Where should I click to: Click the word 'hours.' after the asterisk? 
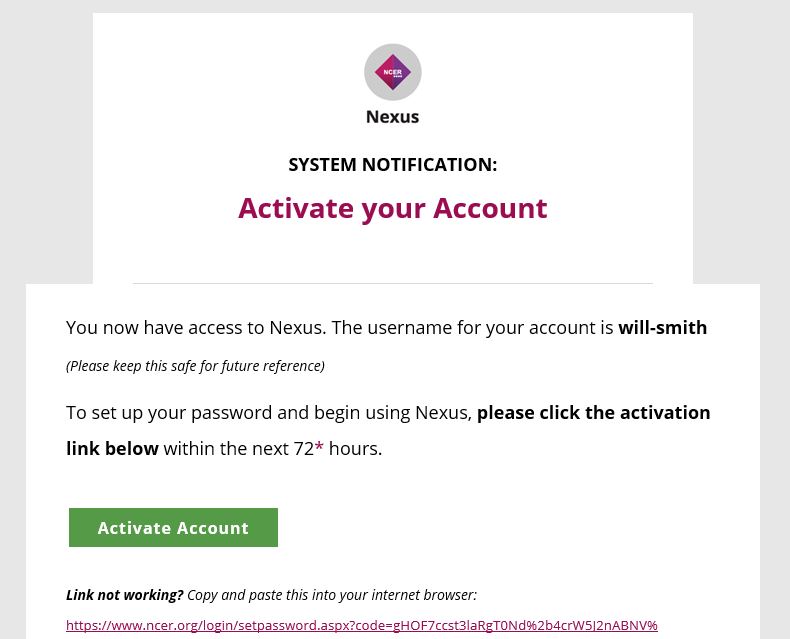pos(355,449)
